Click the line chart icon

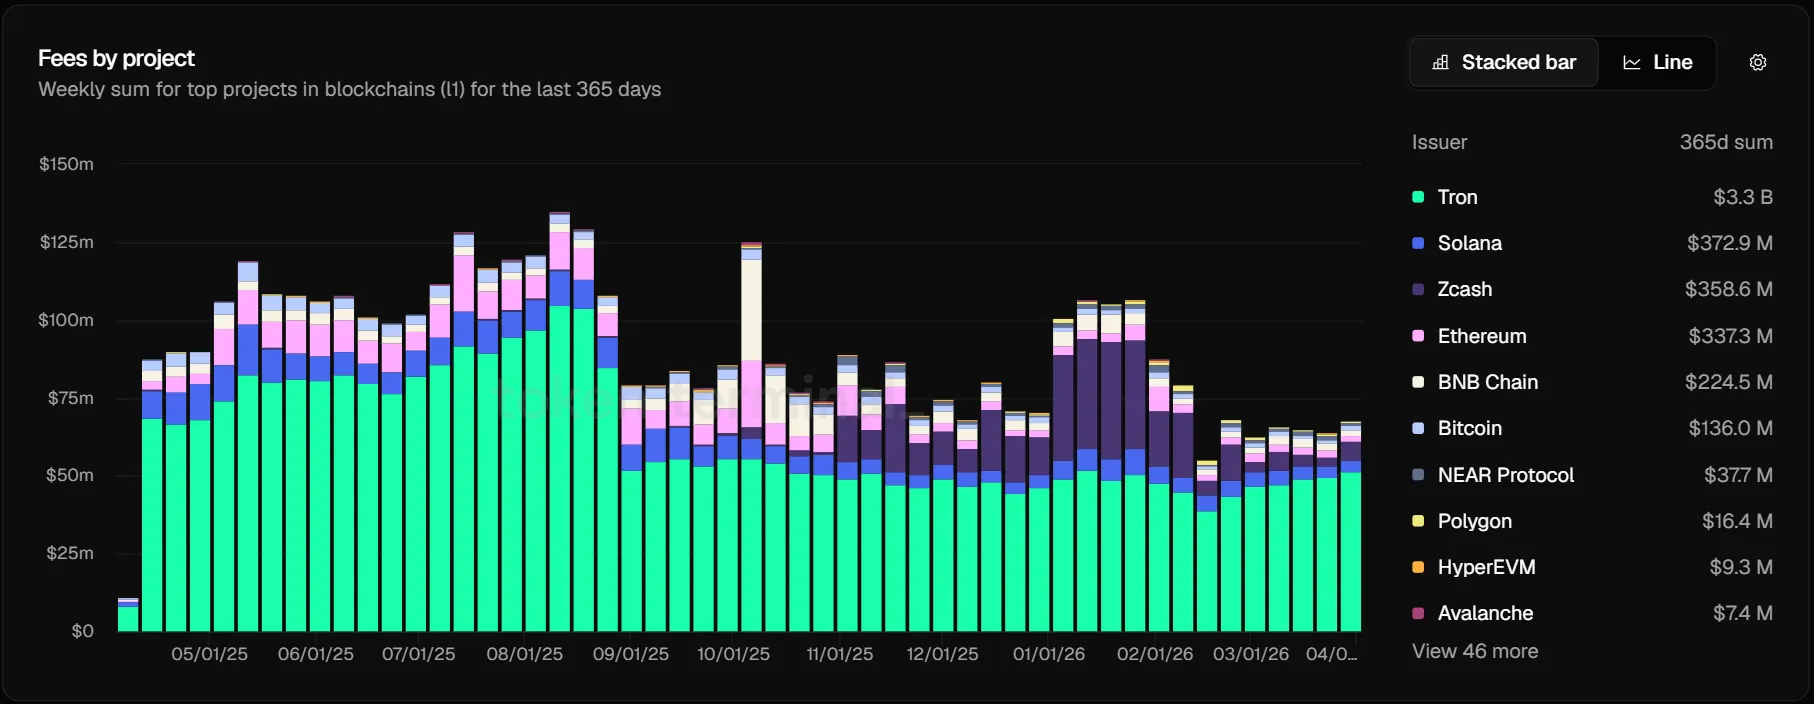[x=1631, y=63]
